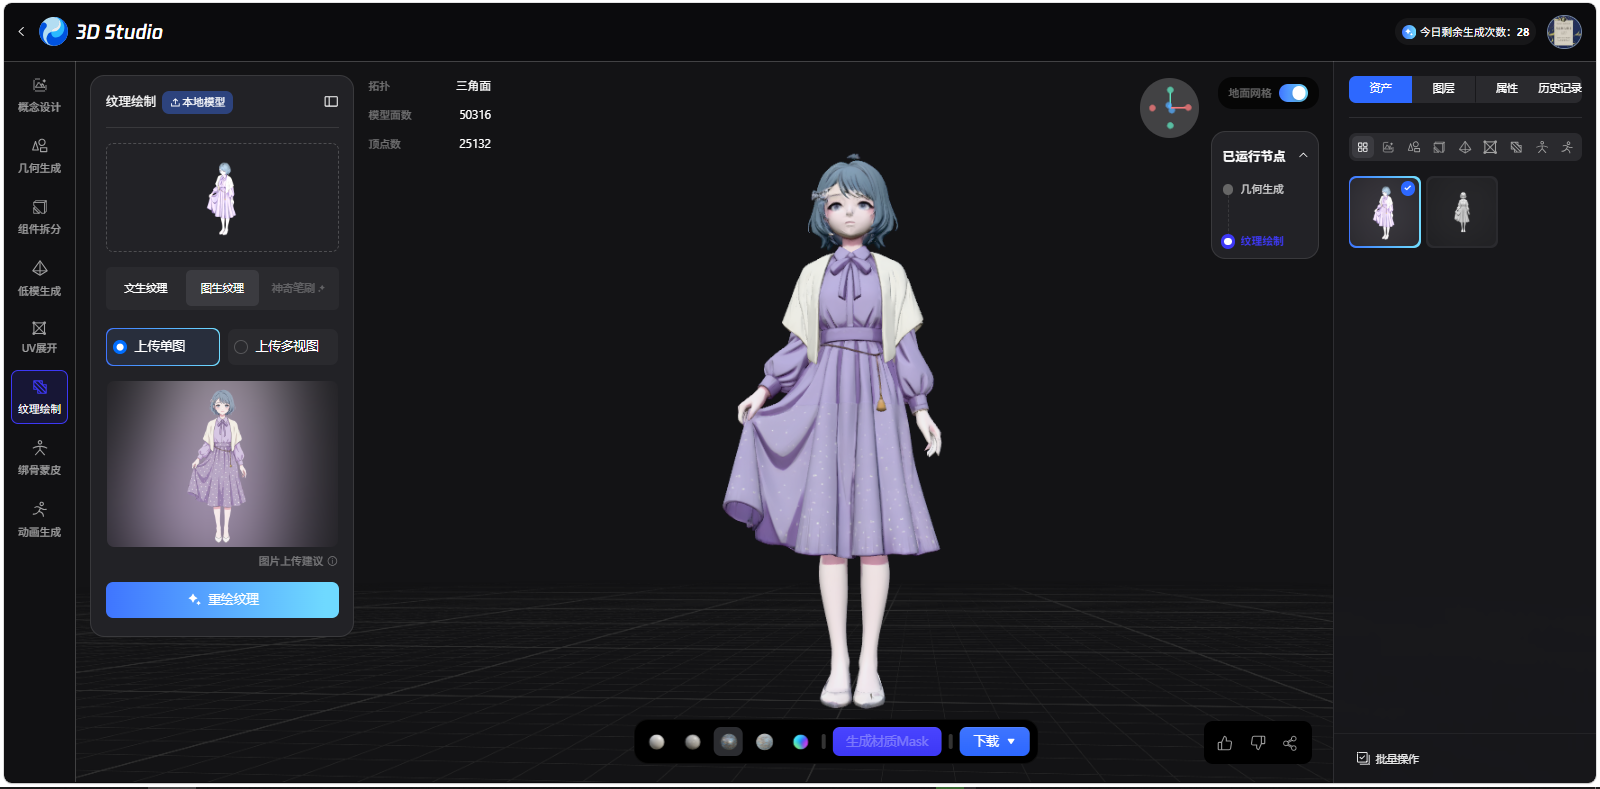Switch to the 历史记录 tab
This screenshot has height=789, width=1600.
[1559, 89]
